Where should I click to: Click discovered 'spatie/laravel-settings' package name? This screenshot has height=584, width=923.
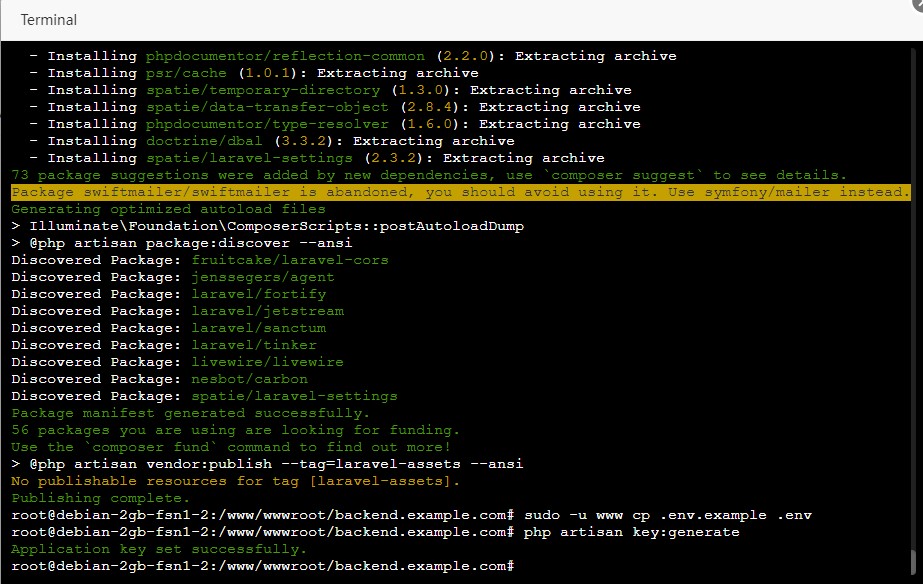(x=294, y=396)
